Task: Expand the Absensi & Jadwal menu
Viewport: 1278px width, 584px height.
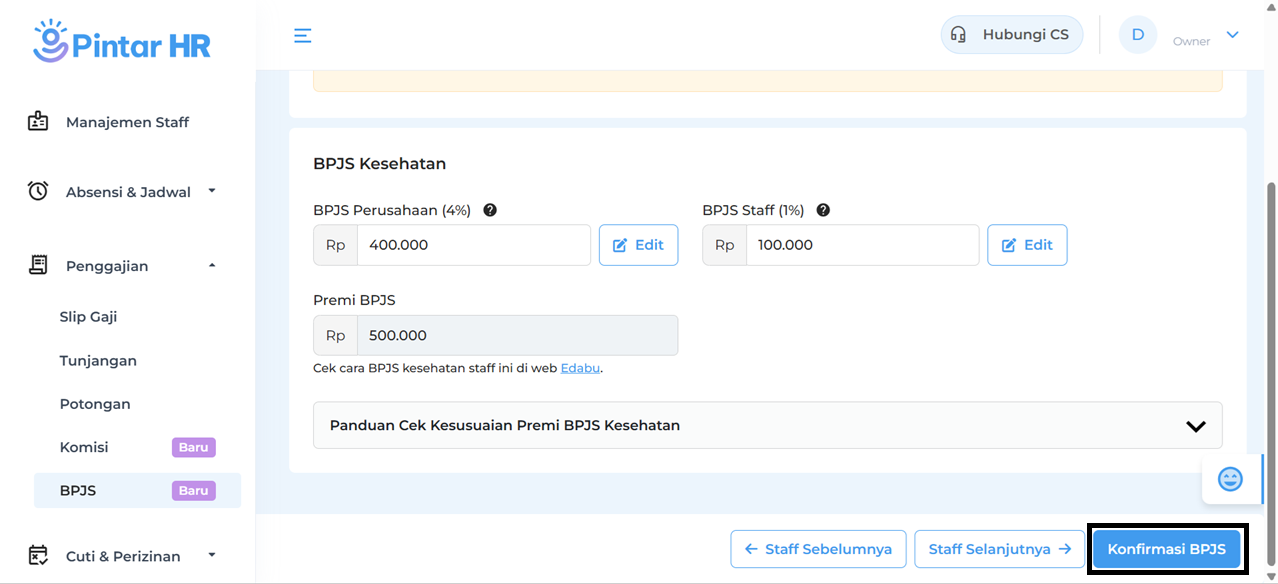Action: 211,190
